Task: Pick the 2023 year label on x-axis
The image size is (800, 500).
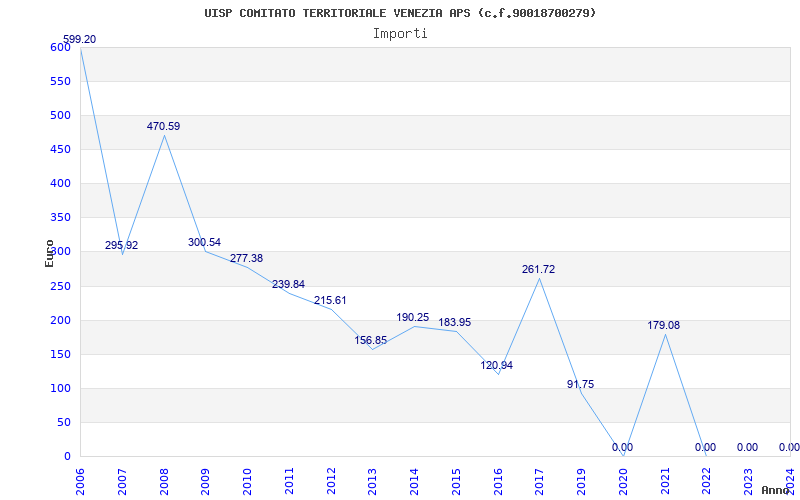Action: point(748,481)
